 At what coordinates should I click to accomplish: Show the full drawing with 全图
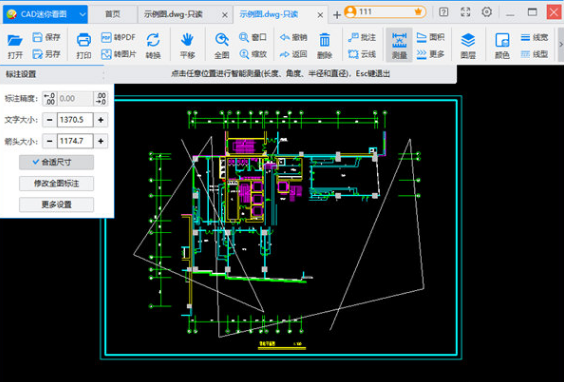click(x=222, y=46)
